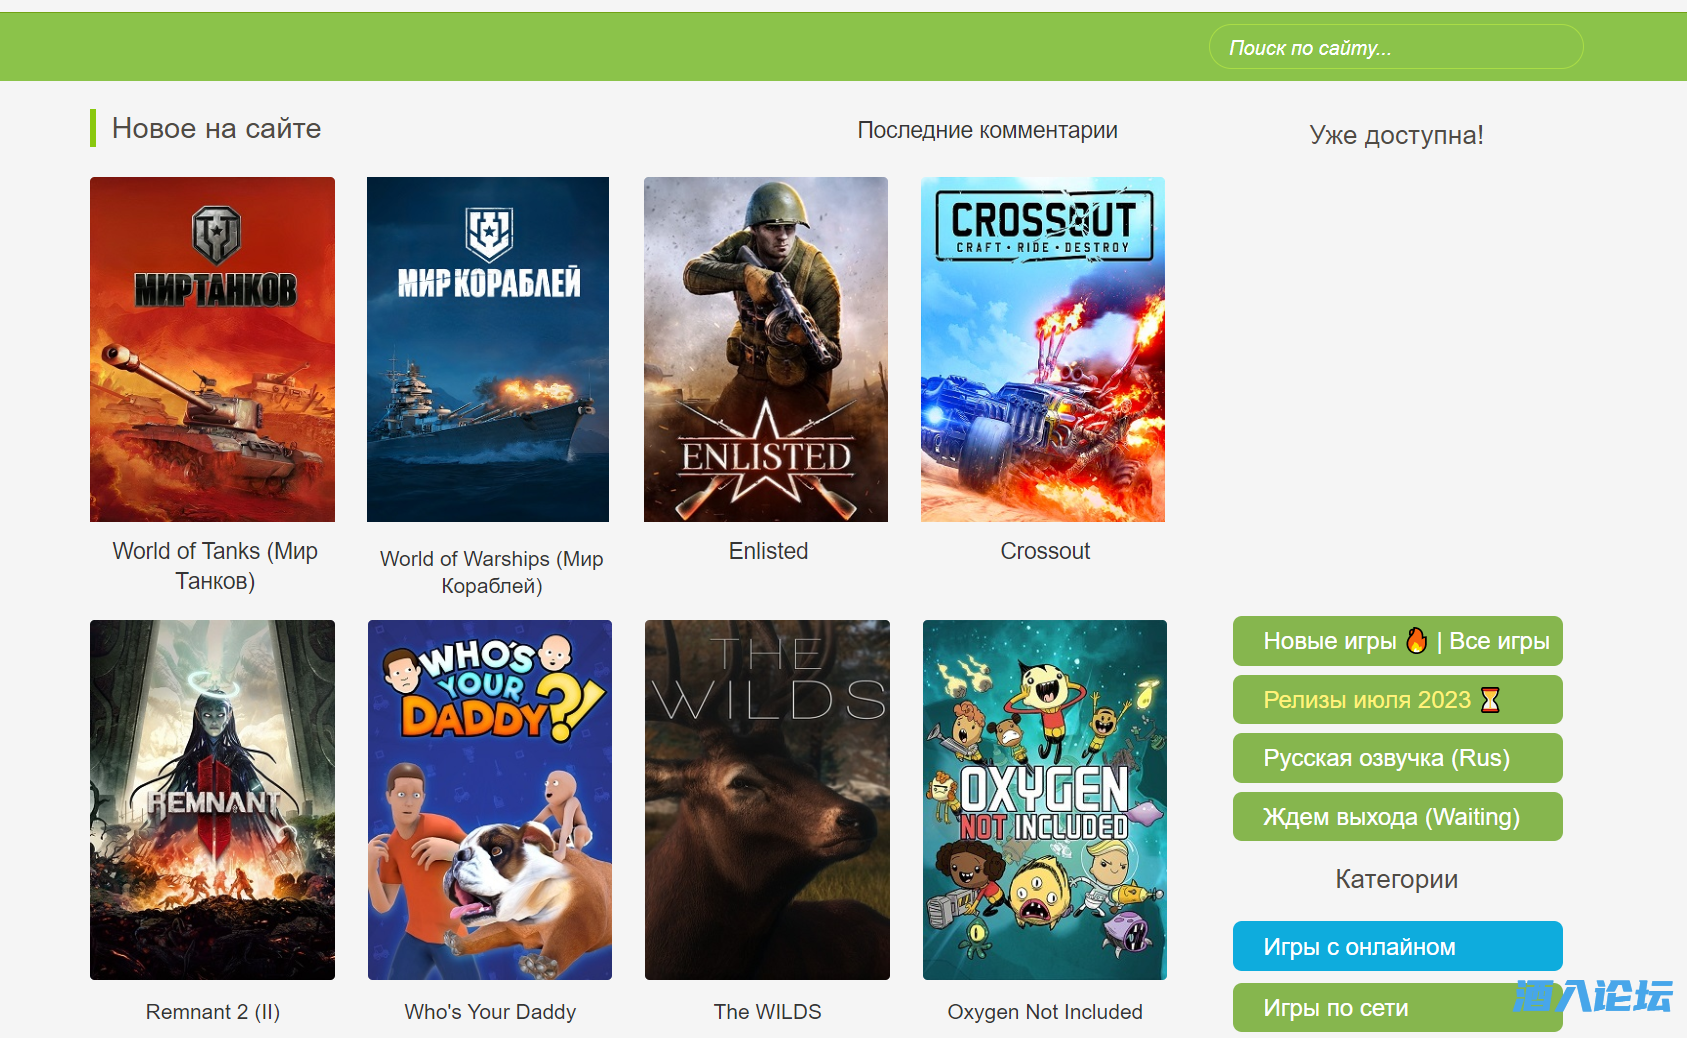Image resolution: width=1687 pixels, height=1038 pixels.
Task: Click the hourglass icon on Релизы июля 2023
Action: [x=1490, y=699]
